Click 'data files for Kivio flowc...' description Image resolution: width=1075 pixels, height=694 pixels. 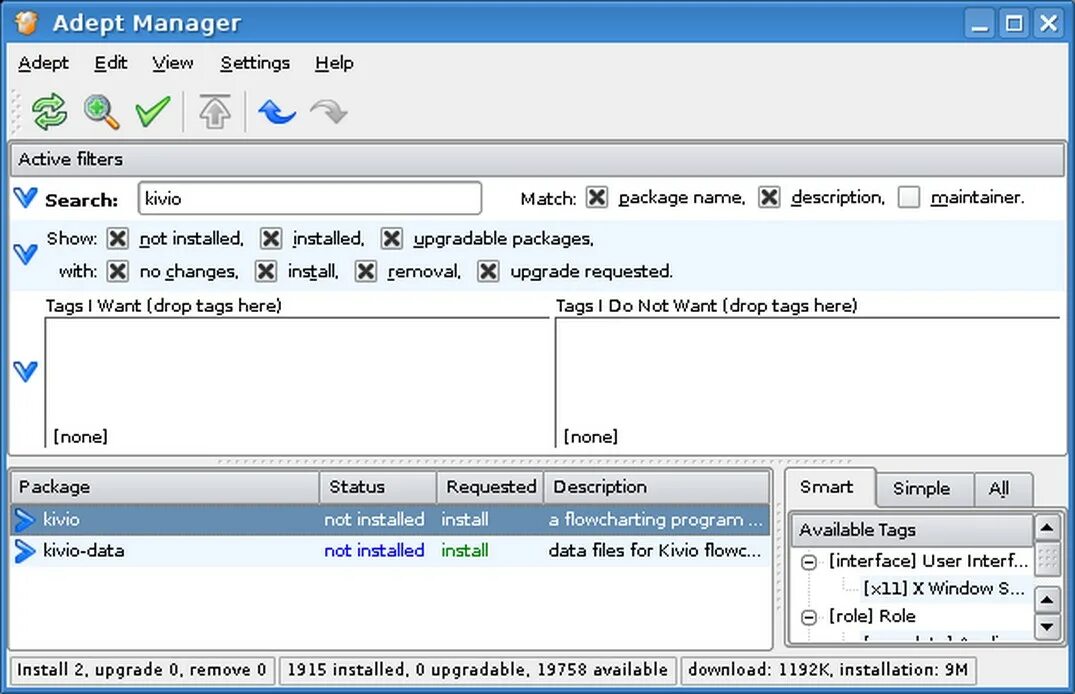(x=655, y=551)
